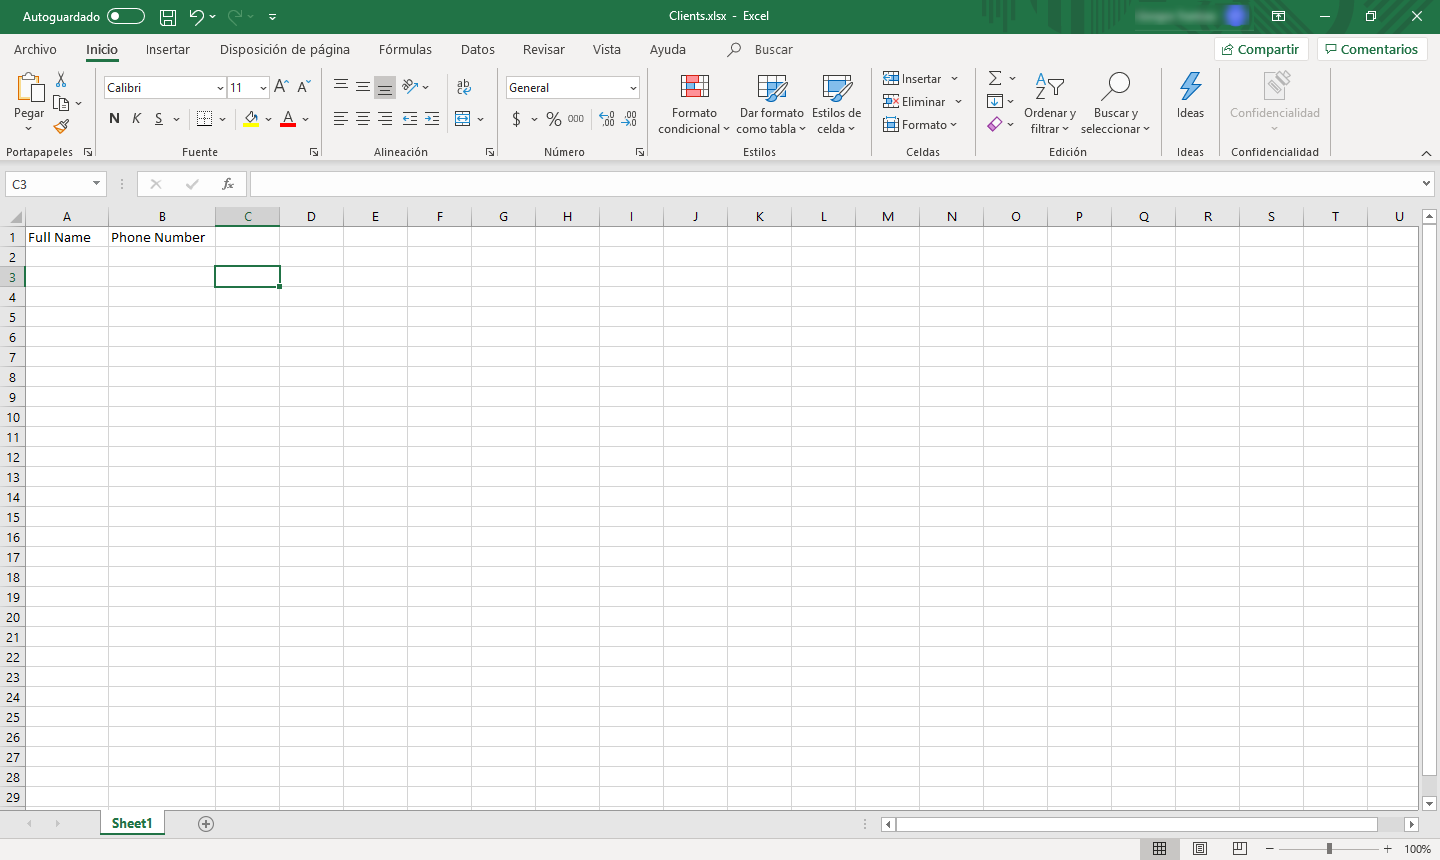Open the font size dropdown
This screenshot has height=860, width=1440.
262,87
